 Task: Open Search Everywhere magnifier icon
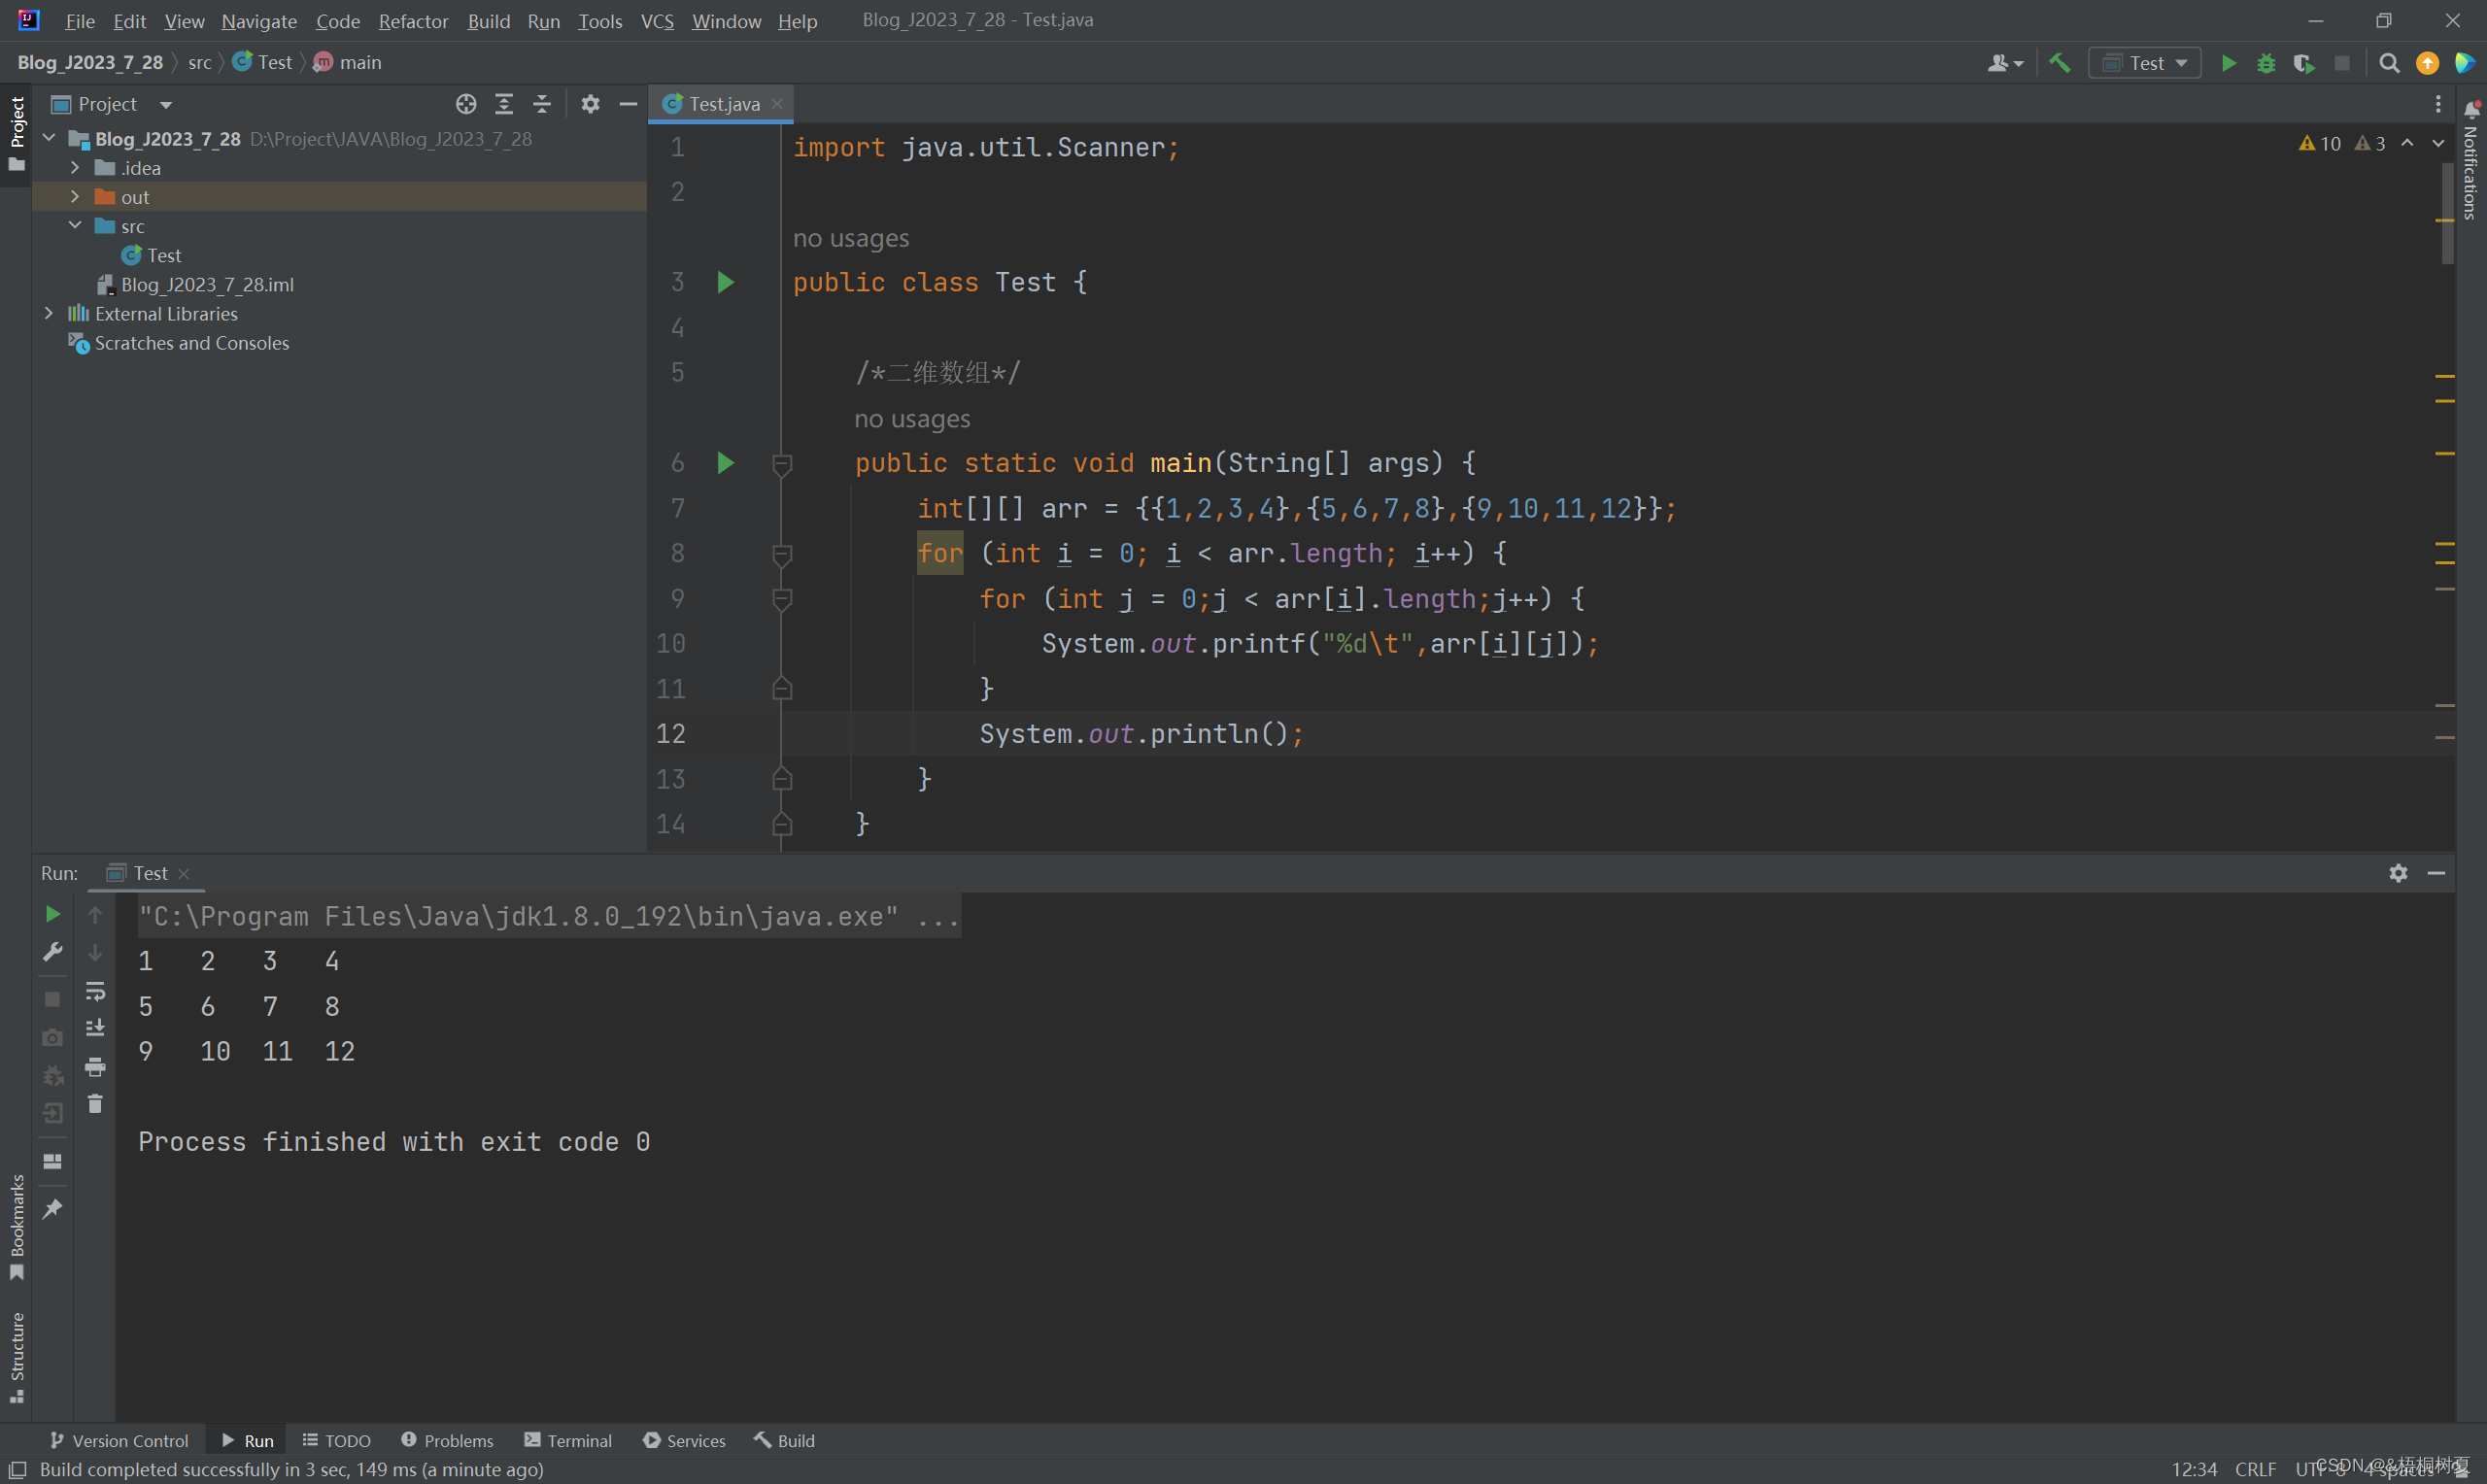(2389, 63)
